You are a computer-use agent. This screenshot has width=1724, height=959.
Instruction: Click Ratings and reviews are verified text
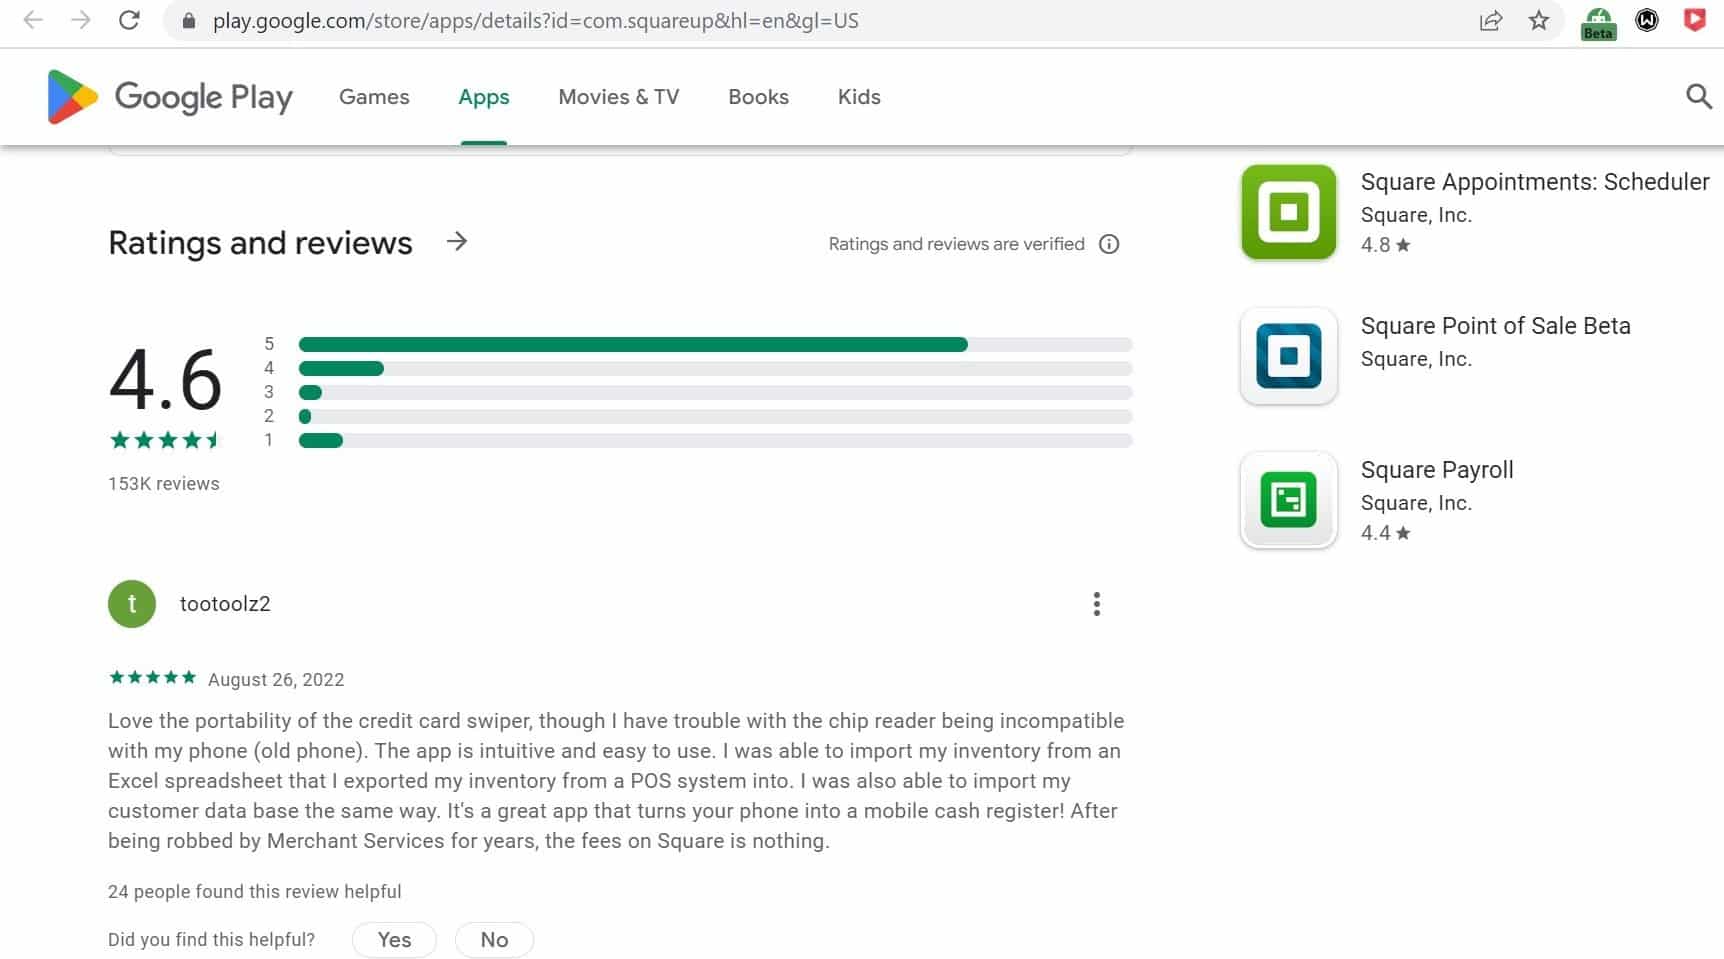[x=956, y=244]
